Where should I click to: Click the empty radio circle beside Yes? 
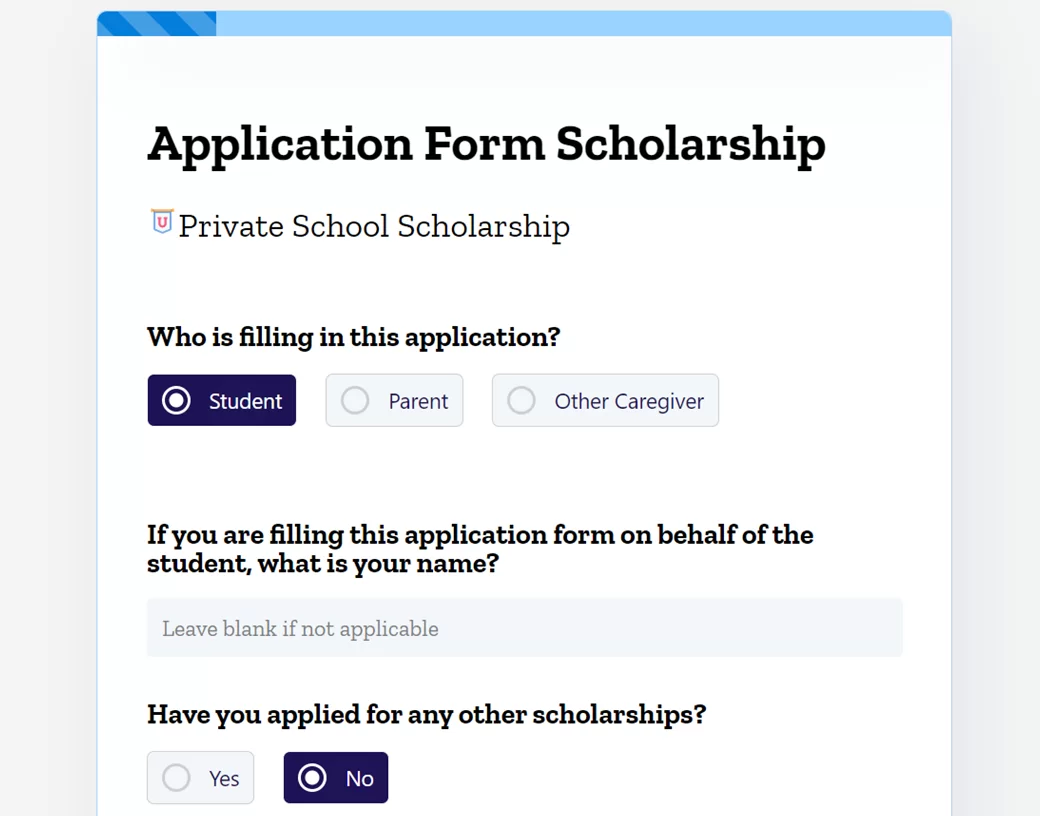(x=176, y=778)
